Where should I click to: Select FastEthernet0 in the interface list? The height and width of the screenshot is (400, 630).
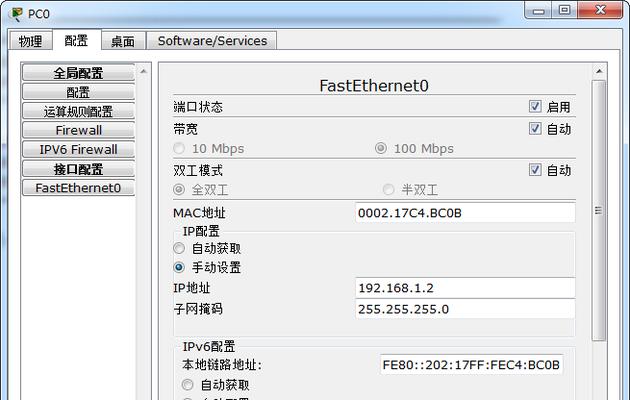[x=78, y=188]
